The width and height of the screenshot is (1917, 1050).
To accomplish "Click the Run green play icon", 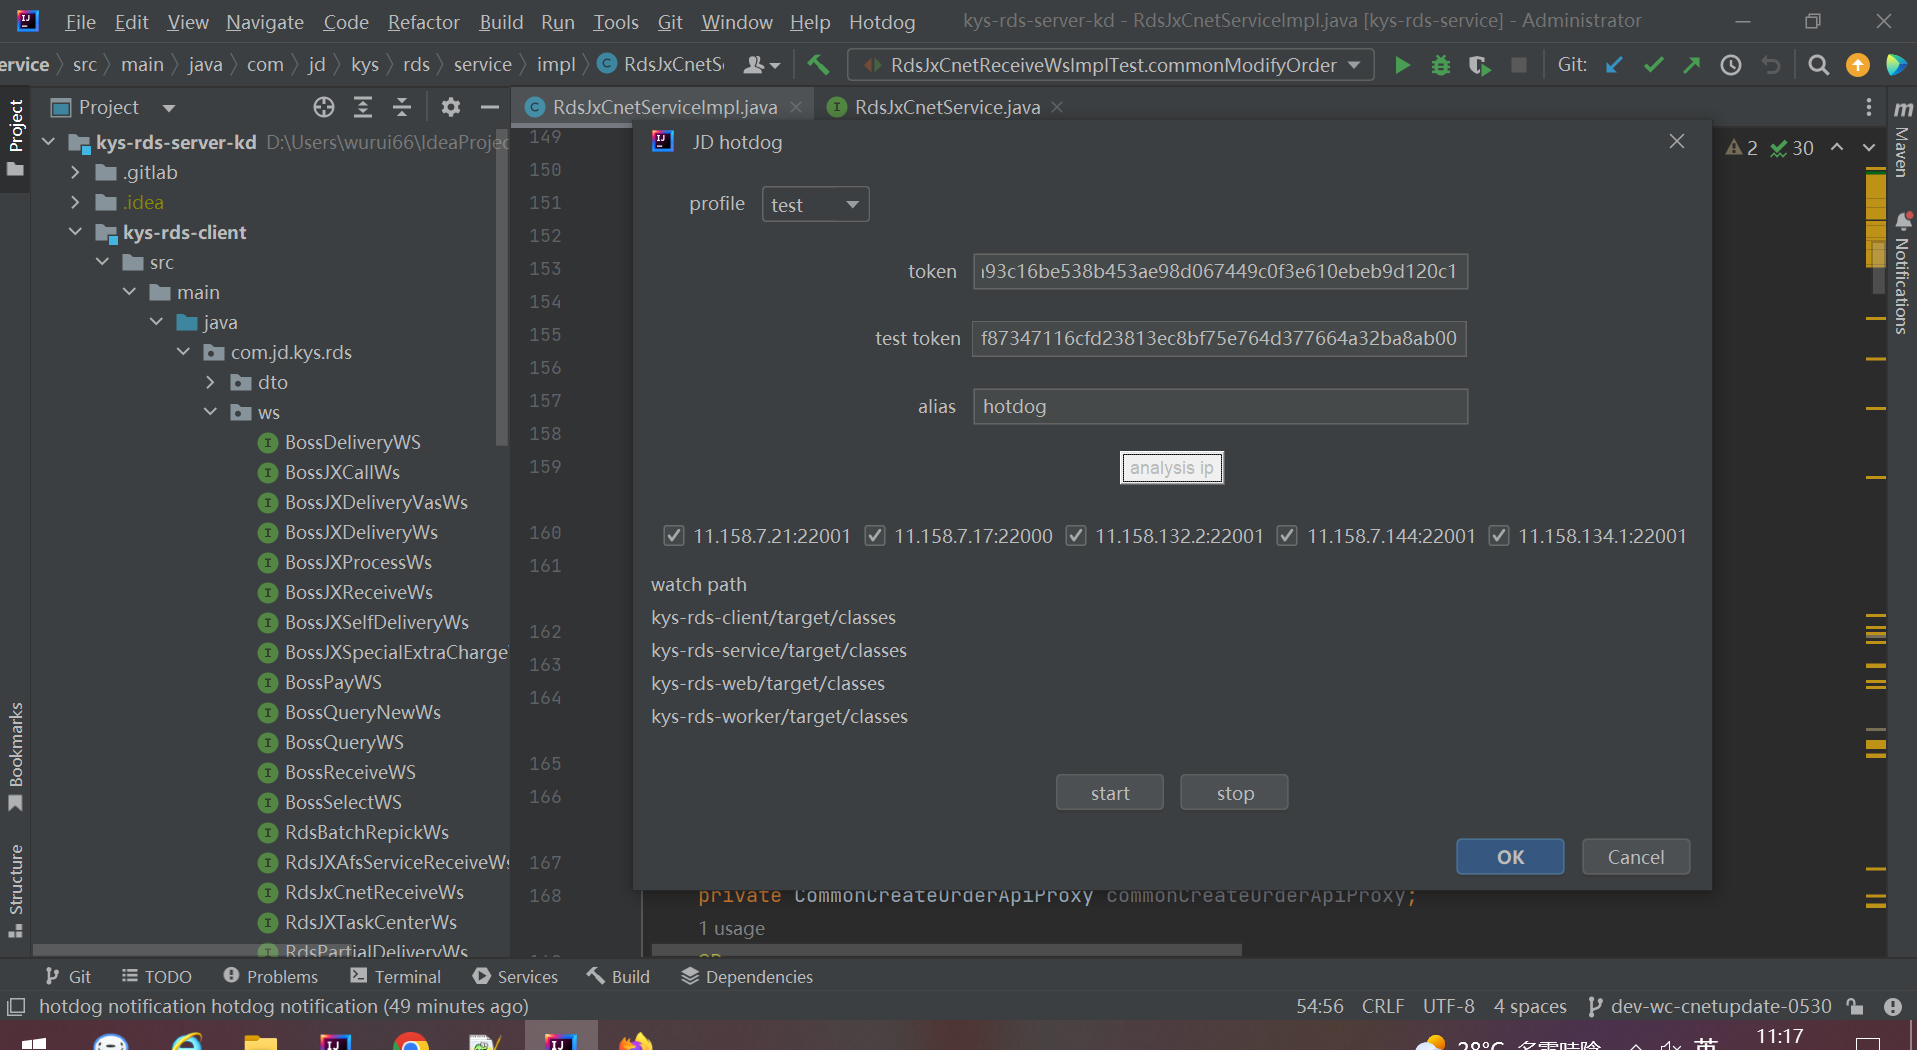I will click(1402, 65).
